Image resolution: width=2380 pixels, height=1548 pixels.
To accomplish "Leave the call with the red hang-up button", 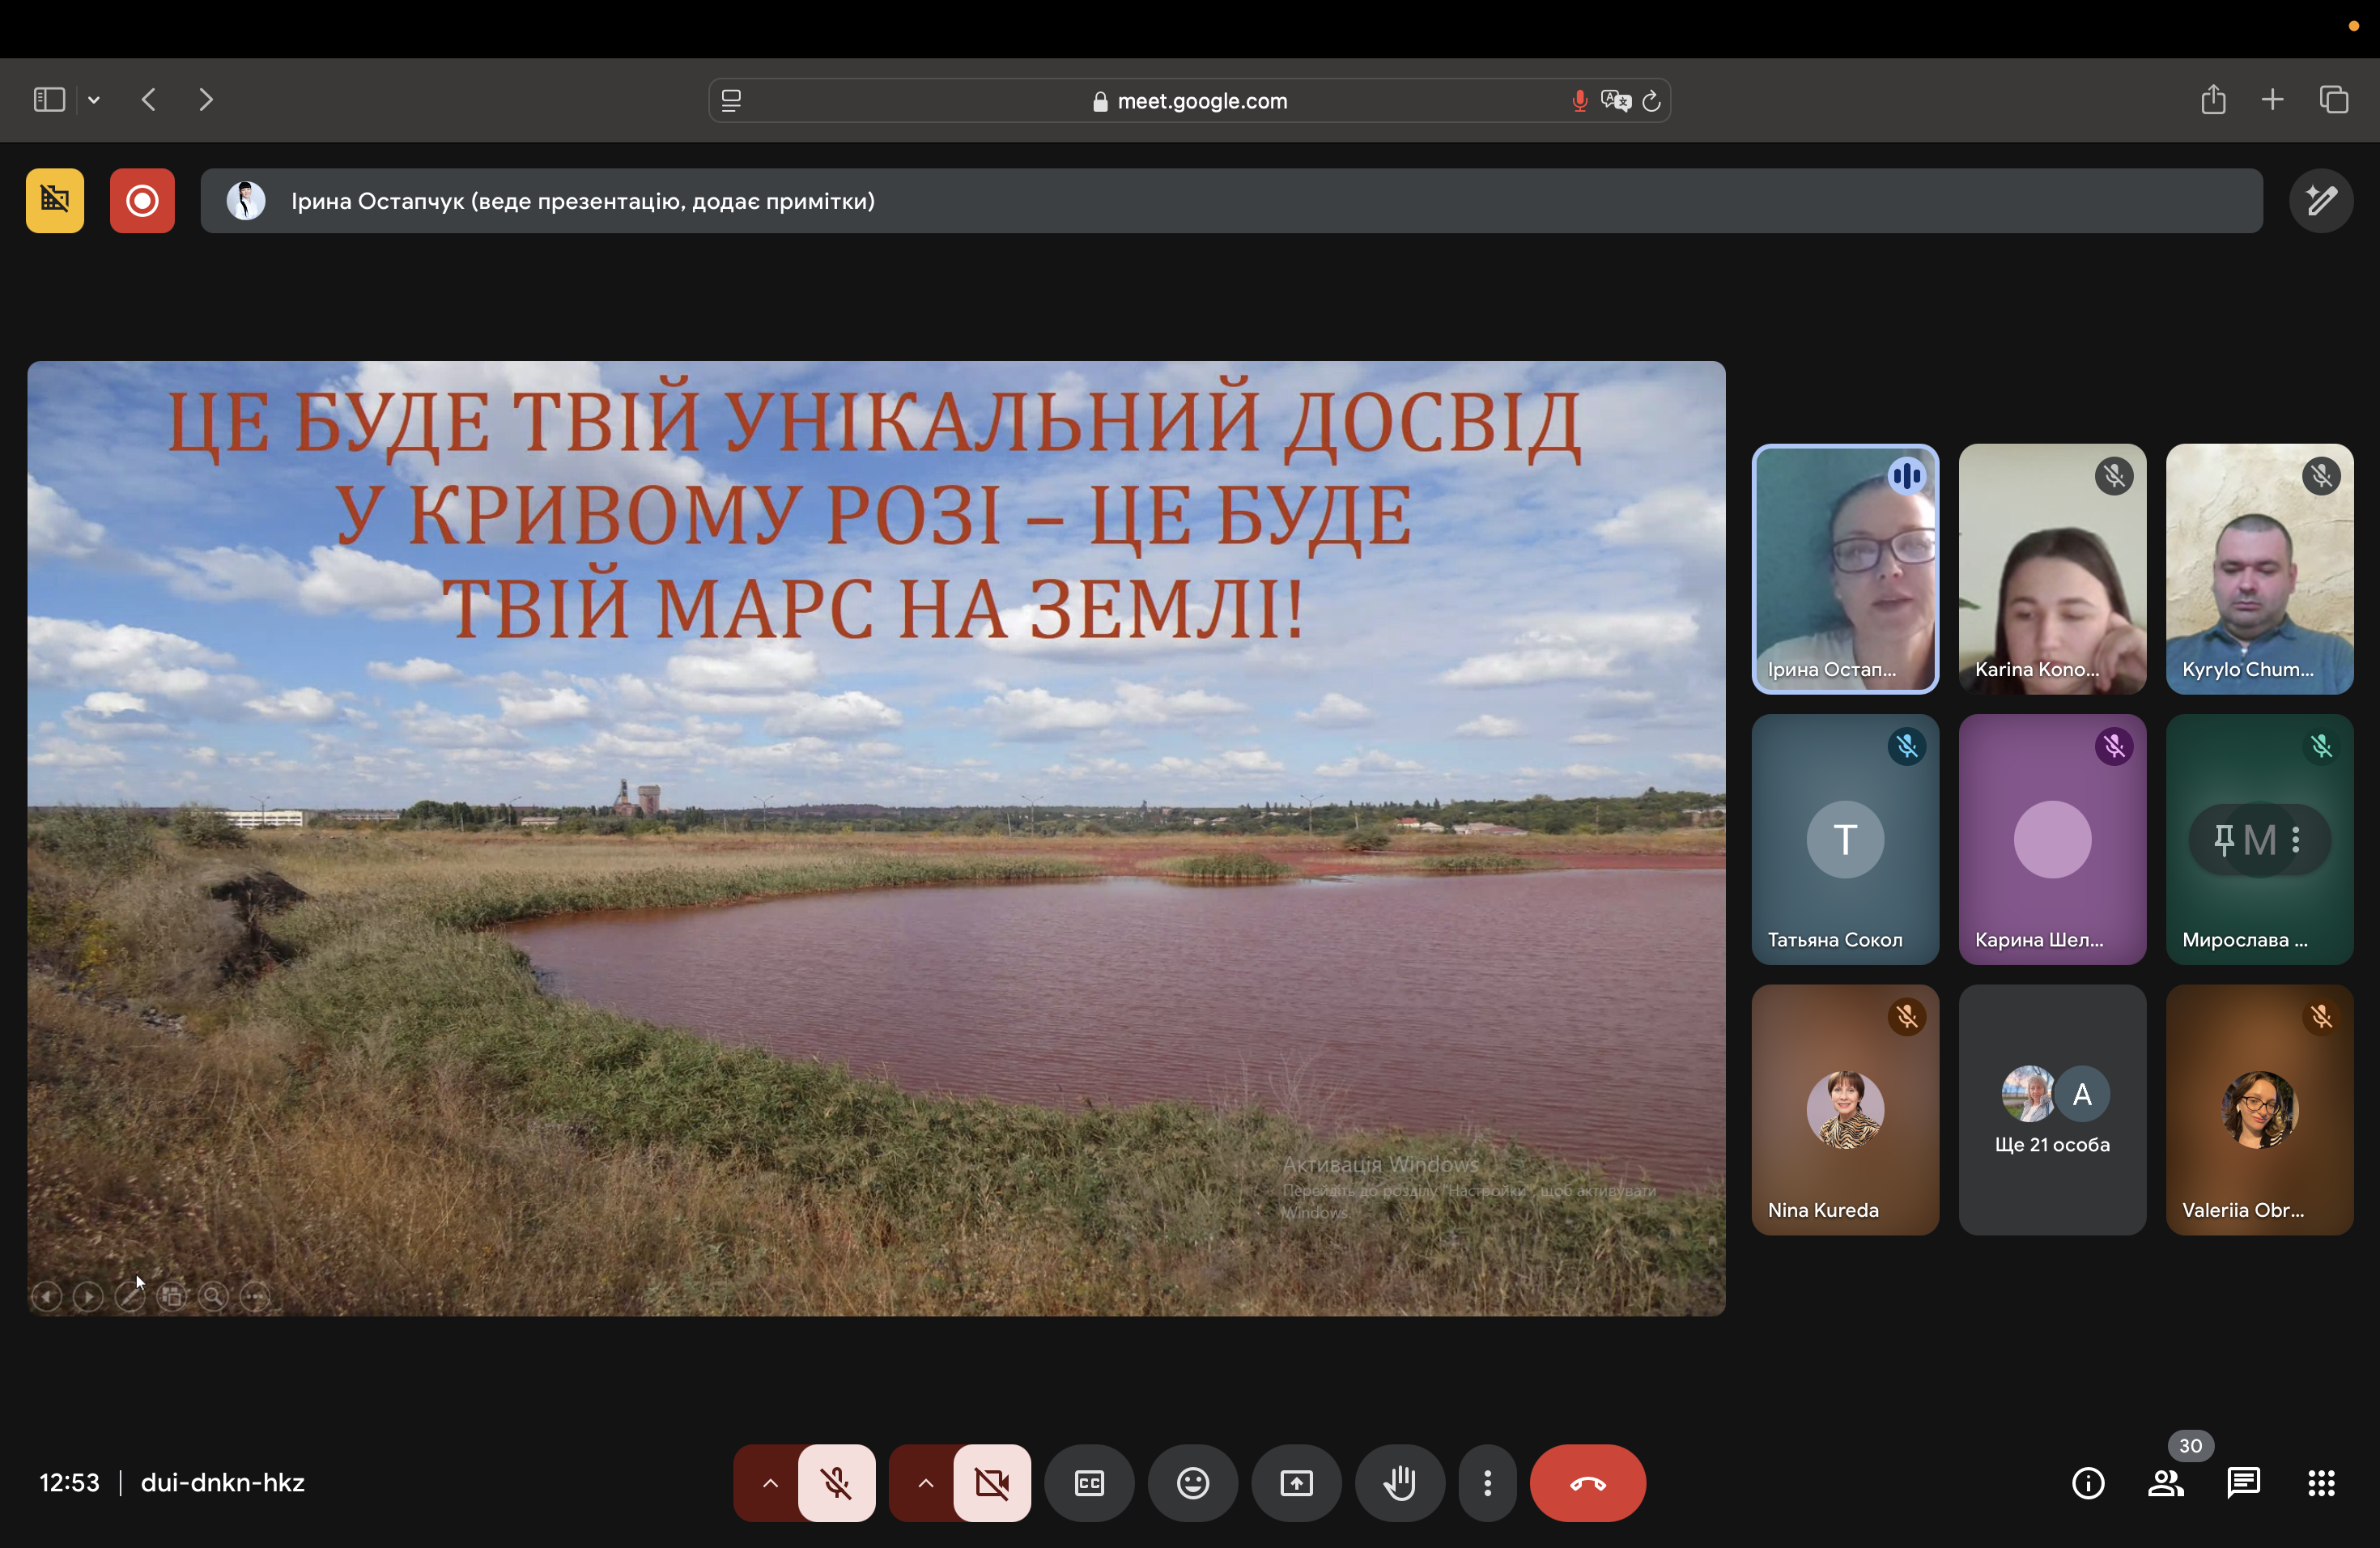I will coord(1587,1483).
